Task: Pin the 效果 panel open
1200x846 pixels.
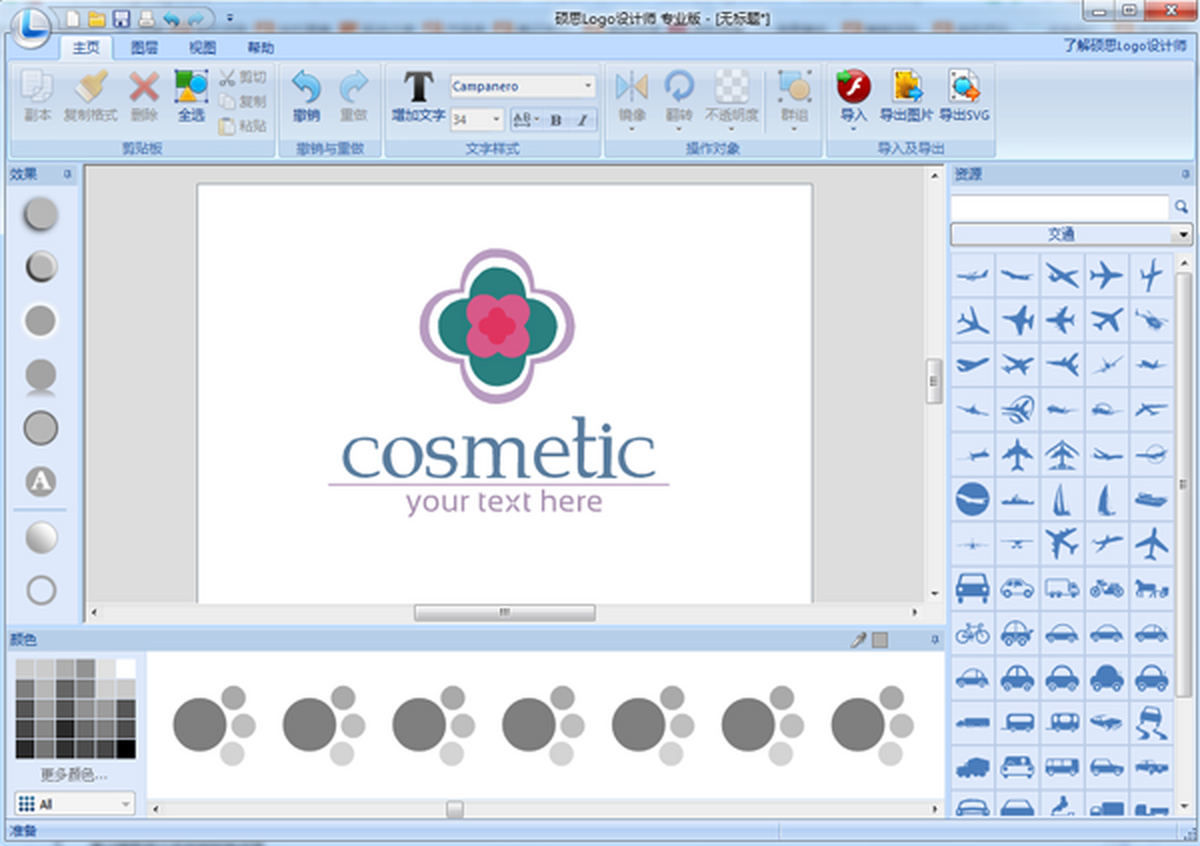Action: (69, 173)
